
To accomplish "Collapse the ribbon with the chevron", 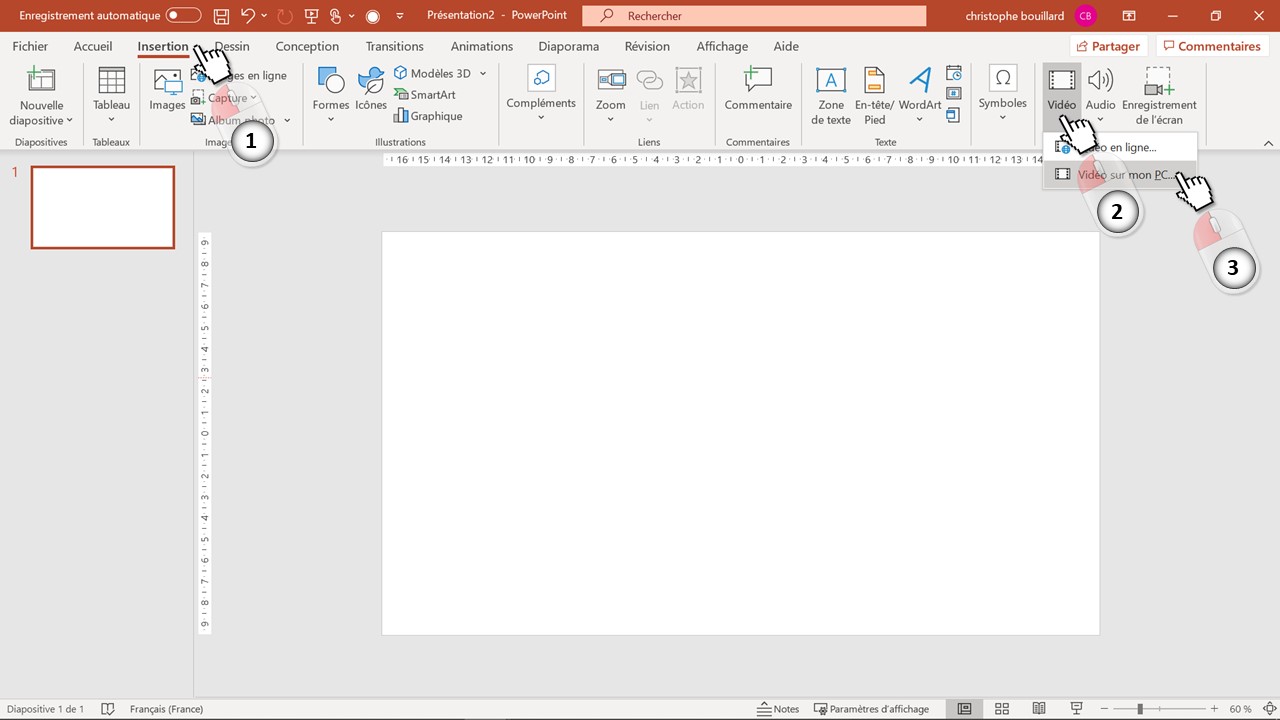I will [1268, 143].
